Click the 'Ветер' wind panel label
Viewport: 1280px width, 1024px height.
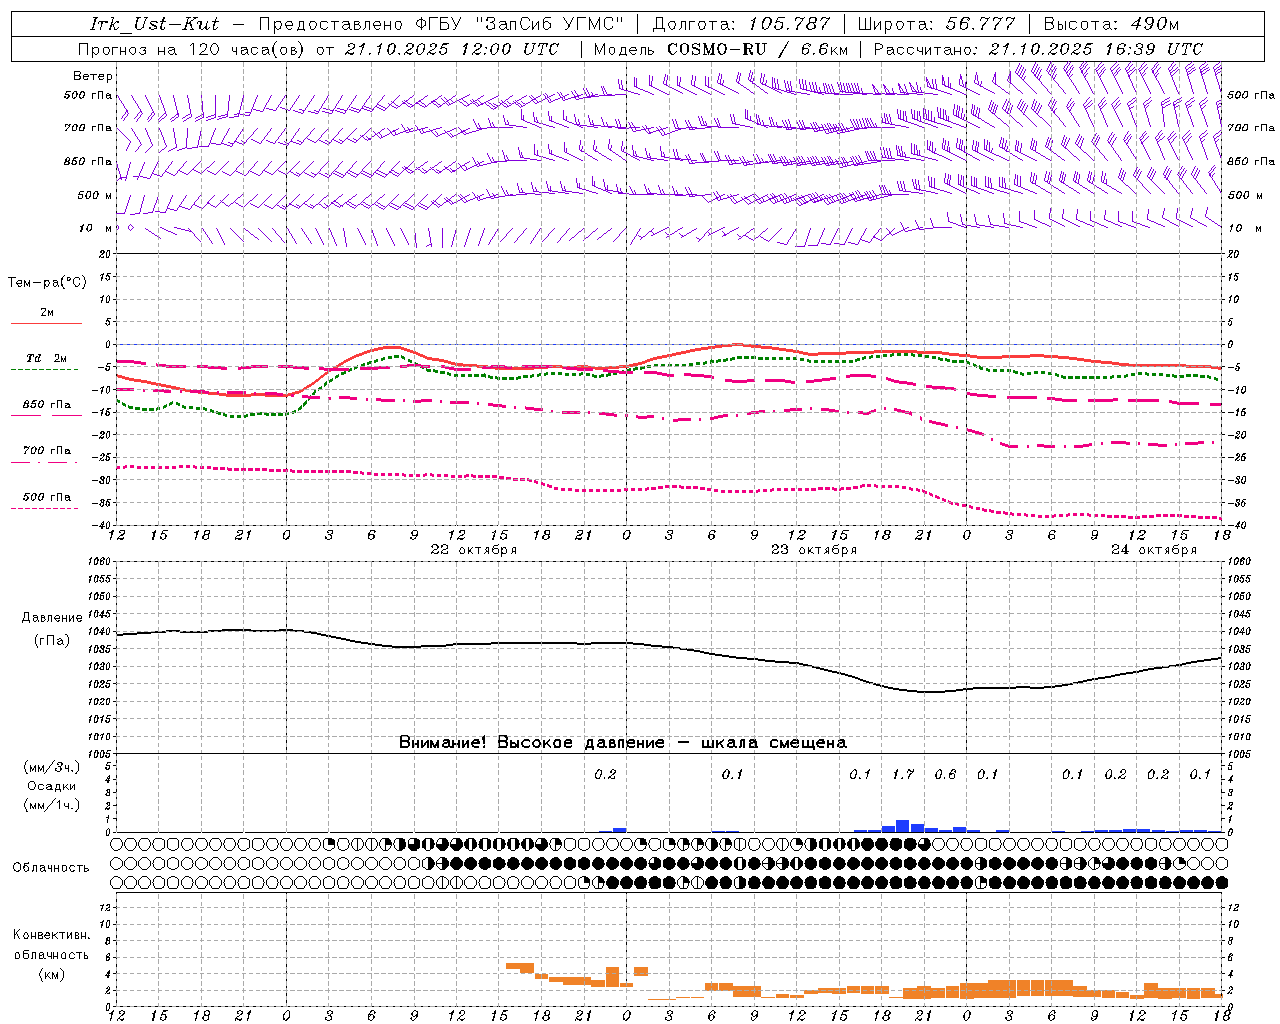click(93, 76)
